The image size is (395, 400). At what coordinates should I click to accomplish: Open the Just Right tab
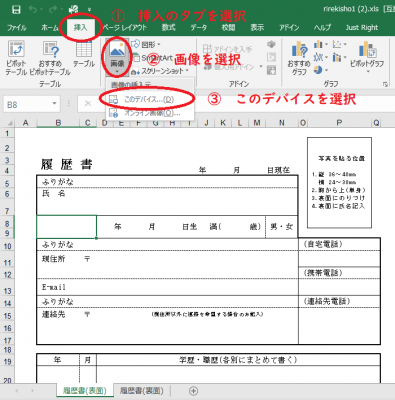[362, 28]
